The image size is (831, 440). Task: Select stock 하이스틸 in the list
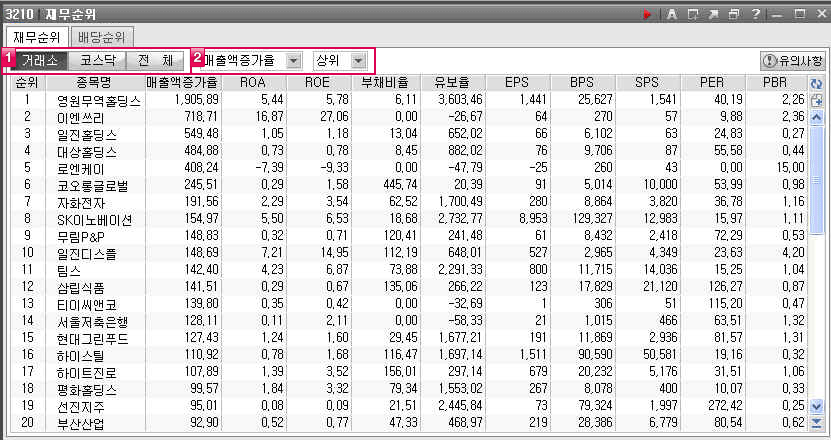coord(81,356)
